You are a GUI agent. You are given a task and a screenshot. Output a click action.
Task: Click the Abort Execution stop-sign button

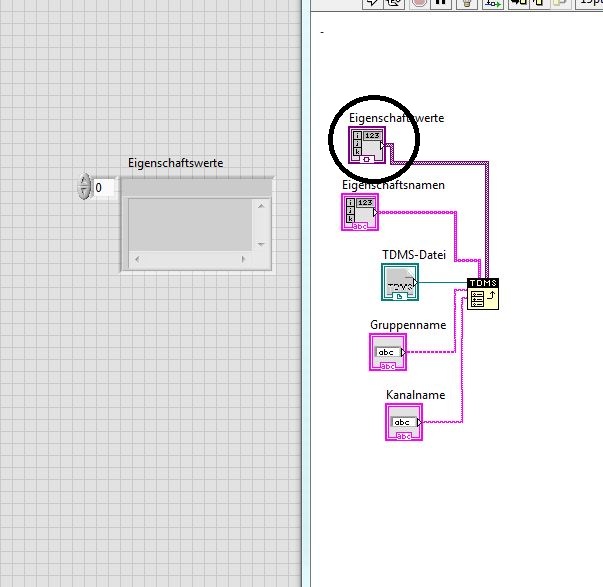tap(419, 3)
